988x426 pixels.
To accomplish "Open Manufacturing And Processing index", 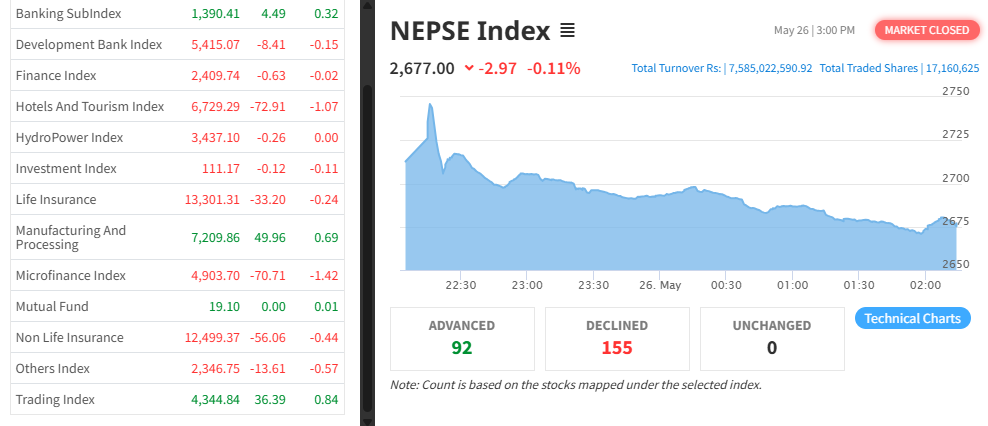I will (71, 237).
